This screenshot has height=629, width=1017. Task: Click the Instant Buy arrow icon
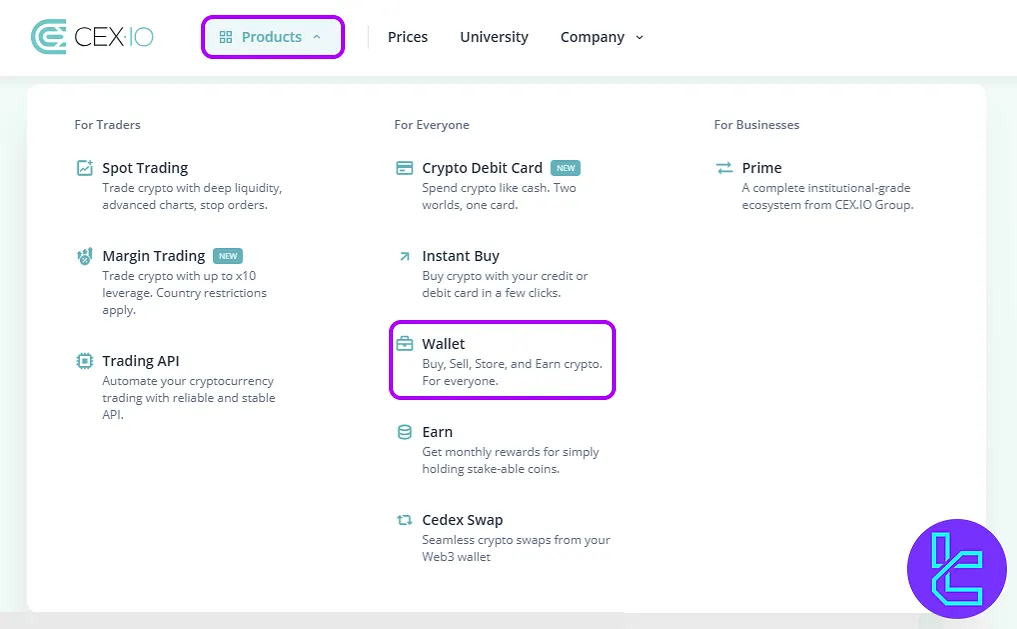tap(404, 256)
